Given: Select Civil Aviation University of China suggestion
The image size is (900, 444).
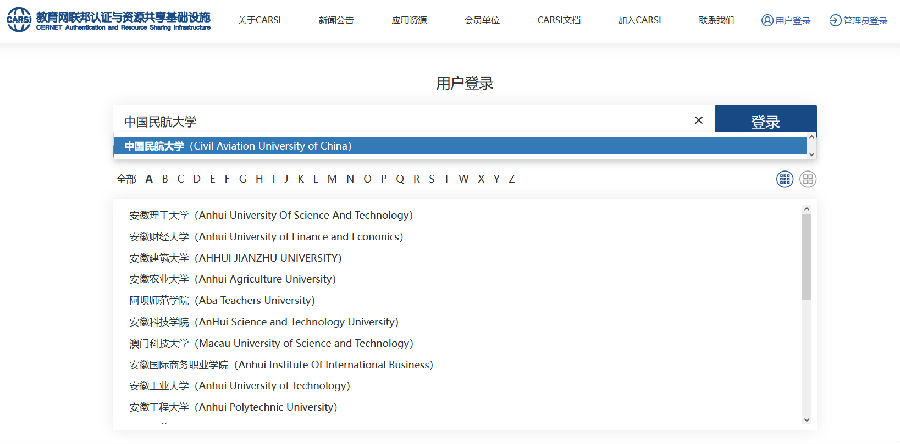Looking at the screenshot, I should pyautogui.click(x=238, y=146).
